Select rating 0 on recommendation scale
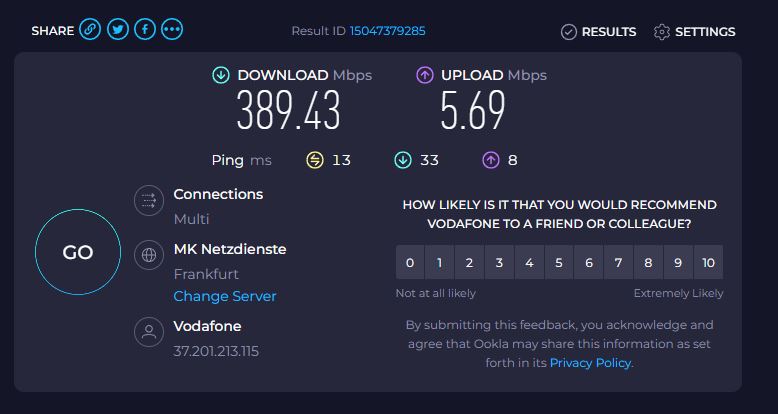Image resolution: width=778 pixels, height=414 pixels. pos(409,263)
